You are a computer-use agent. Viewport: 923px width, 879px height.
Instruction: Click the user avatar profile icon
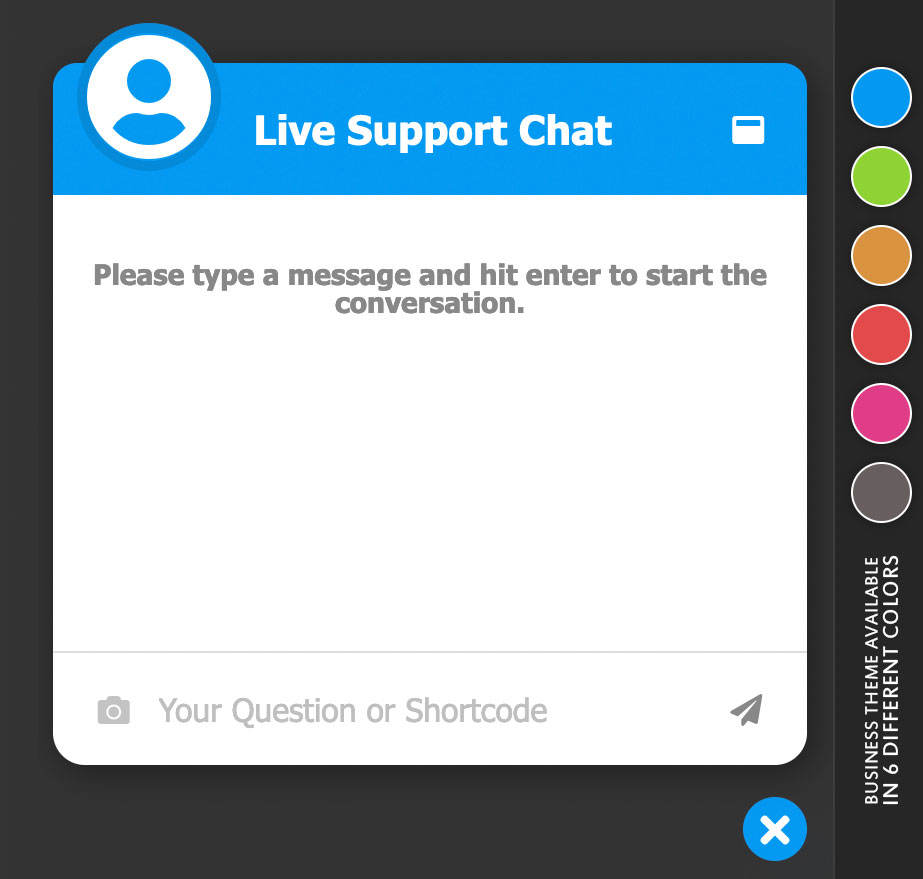pos(149,97)
